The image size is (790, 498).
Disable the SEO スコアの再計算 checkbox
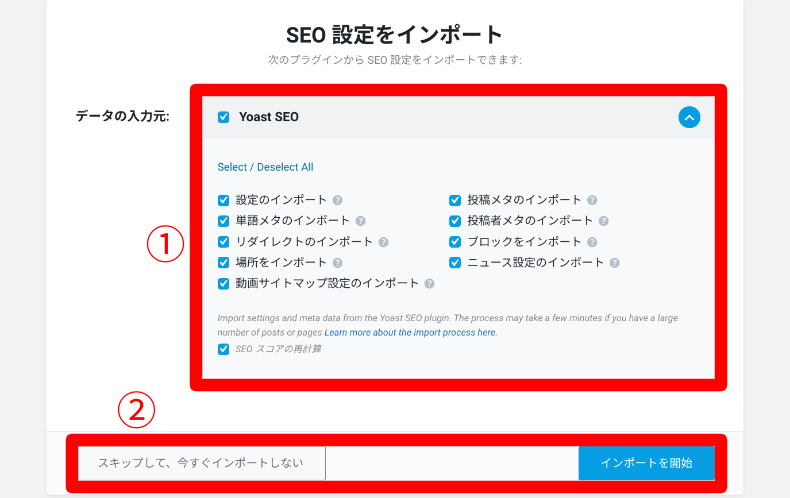coord(224,349)
